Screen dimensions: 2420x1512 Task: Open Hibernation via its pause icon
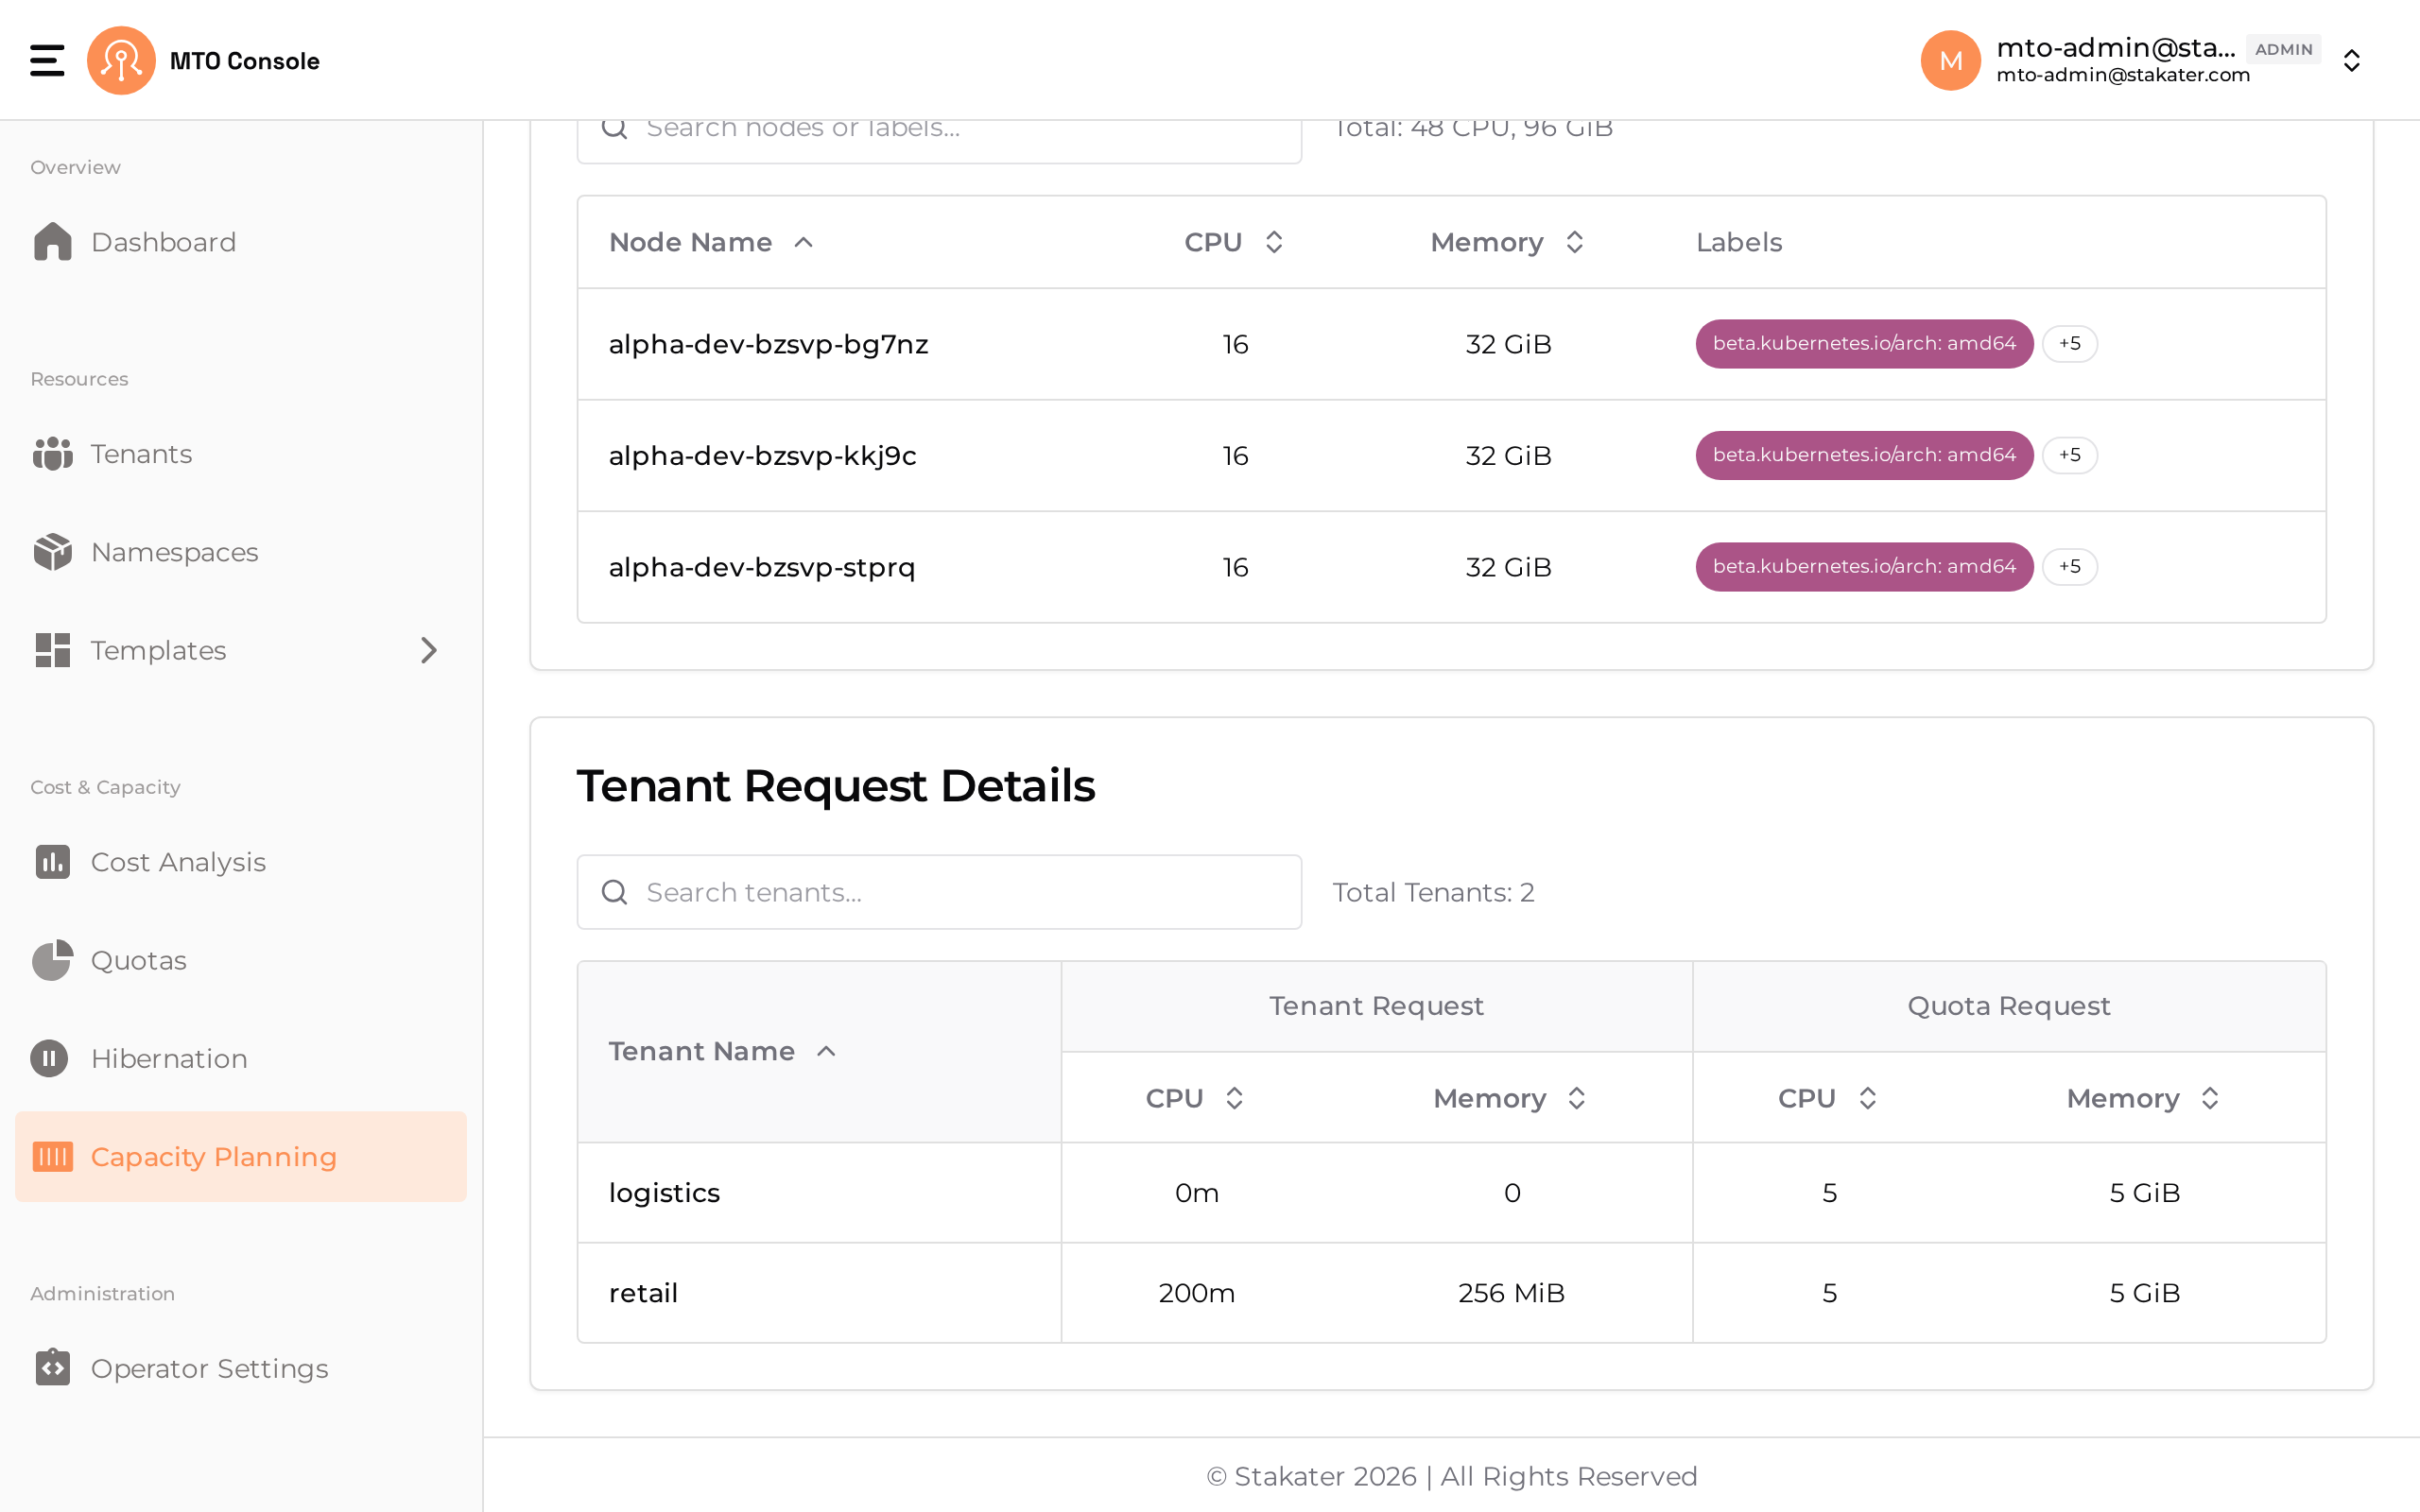click(x=49, y=1058)
